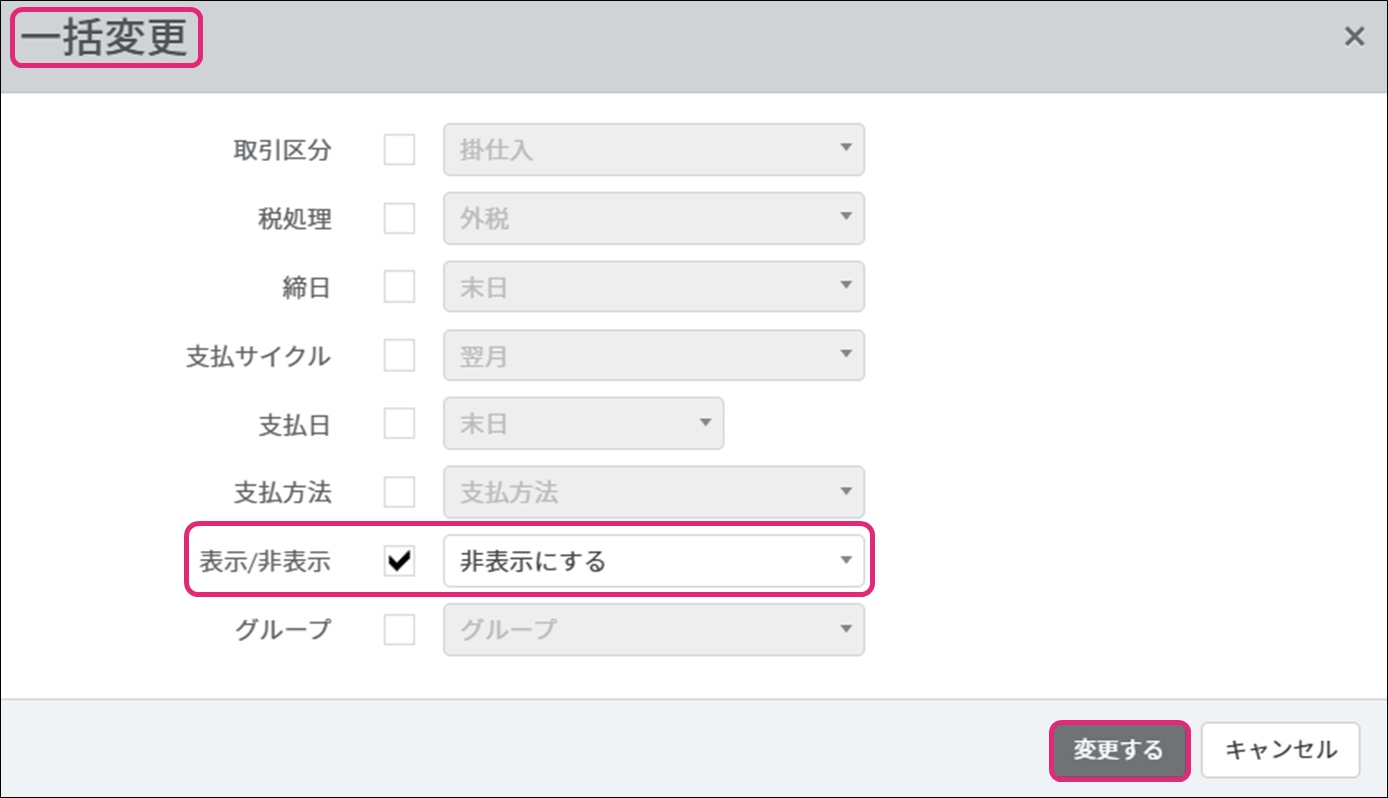Screen dimensions: 1388x798
Task: Check the 締日 checkbox
Action: click(399, 288)
